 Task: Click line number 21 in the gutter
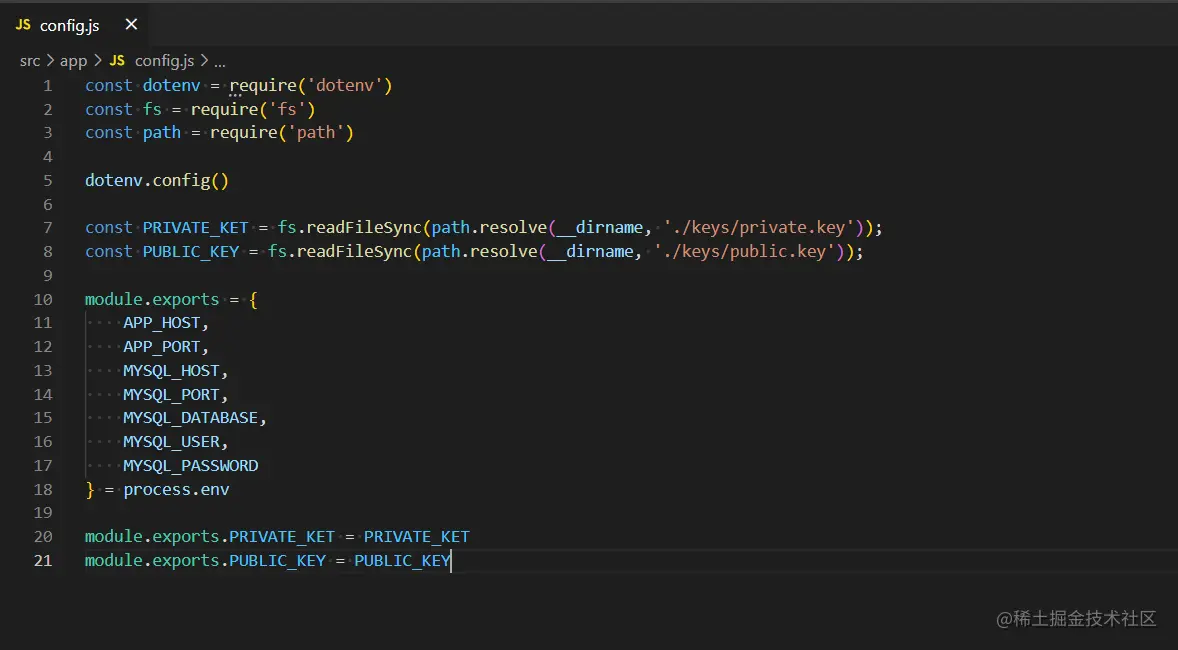click(x=43, y=560)
